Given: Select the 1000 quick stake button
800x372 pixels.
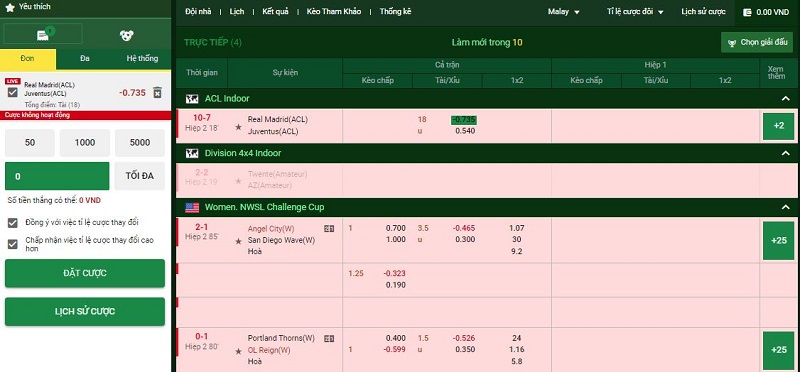Looking at the screenshot, I should pyautogui.click(x=85, y=143).
